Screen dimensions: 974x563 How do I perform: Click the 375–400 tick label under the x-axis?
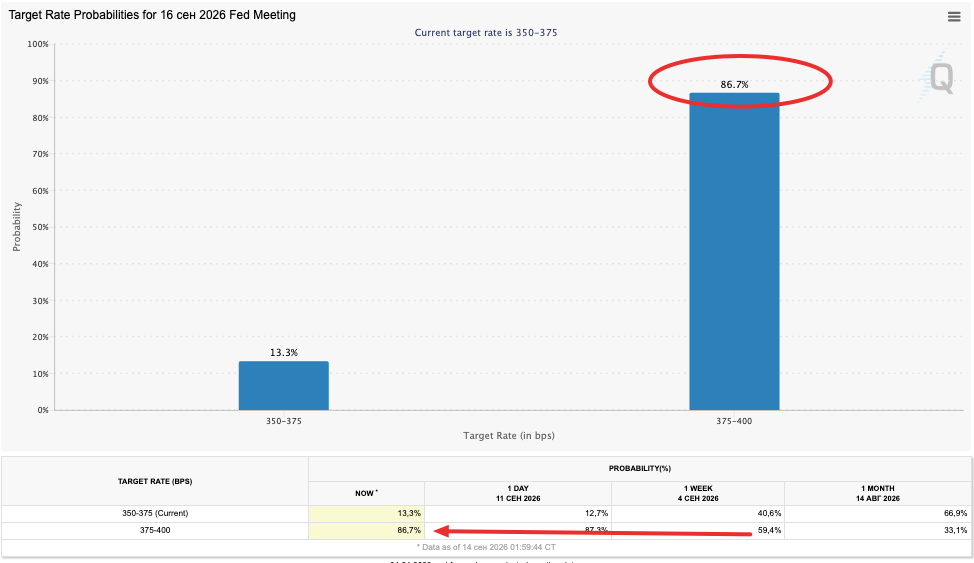pos(734,421)
